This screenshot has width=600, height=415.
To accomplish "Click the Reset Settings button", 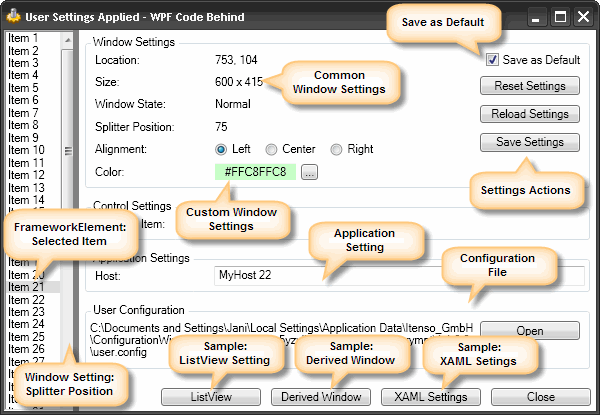I will click(530, 86).
